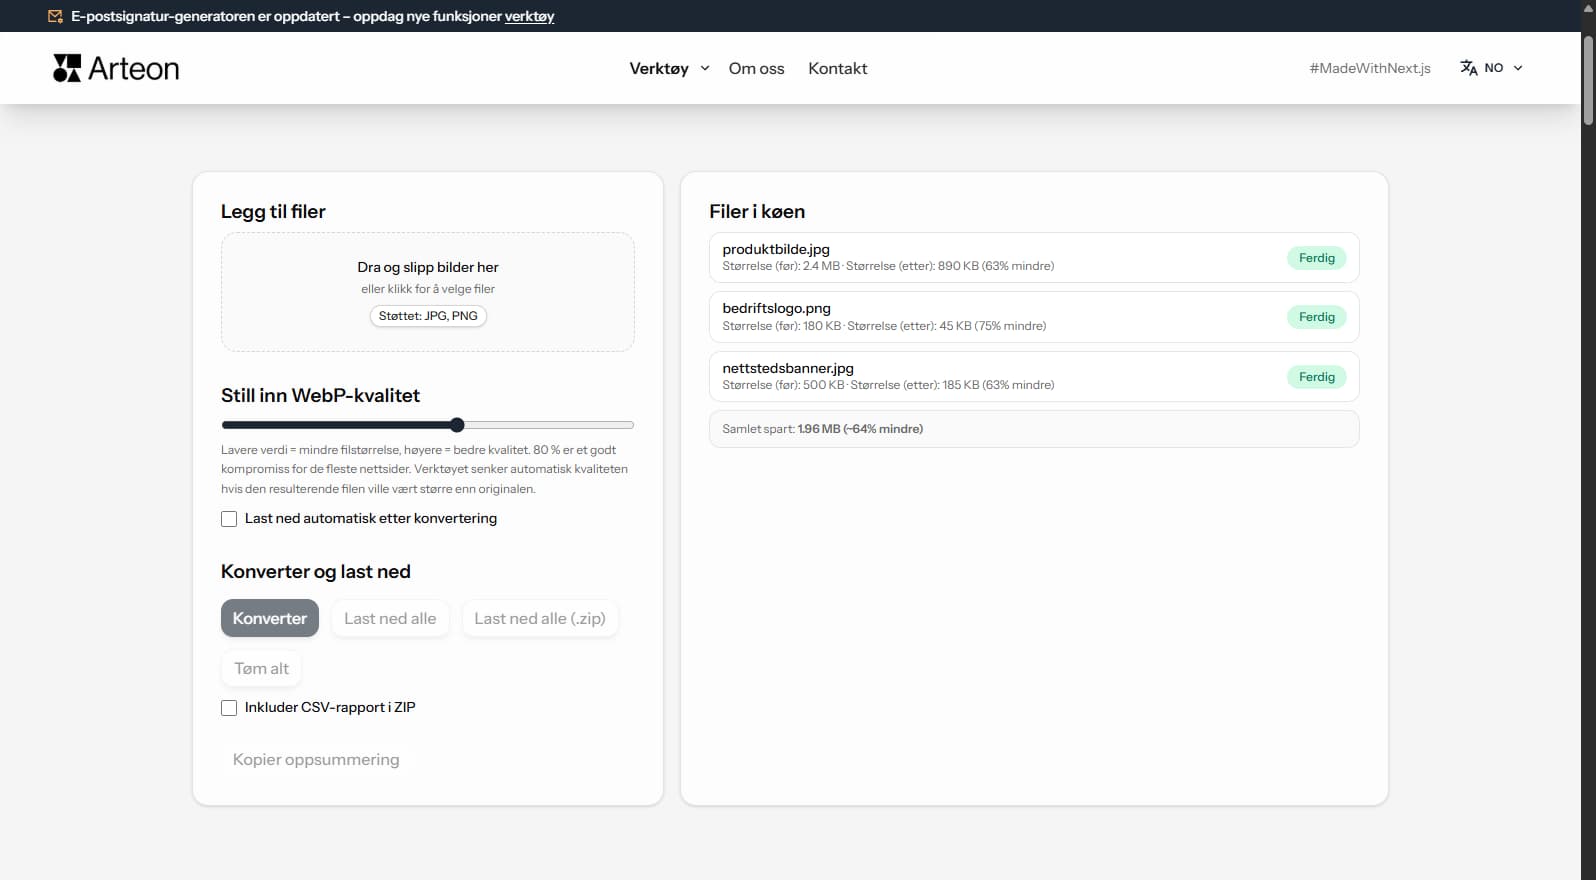Viewport: 1596px width, 880px height.
Task: Click the Last ned alle button
Action: (390, 618)
